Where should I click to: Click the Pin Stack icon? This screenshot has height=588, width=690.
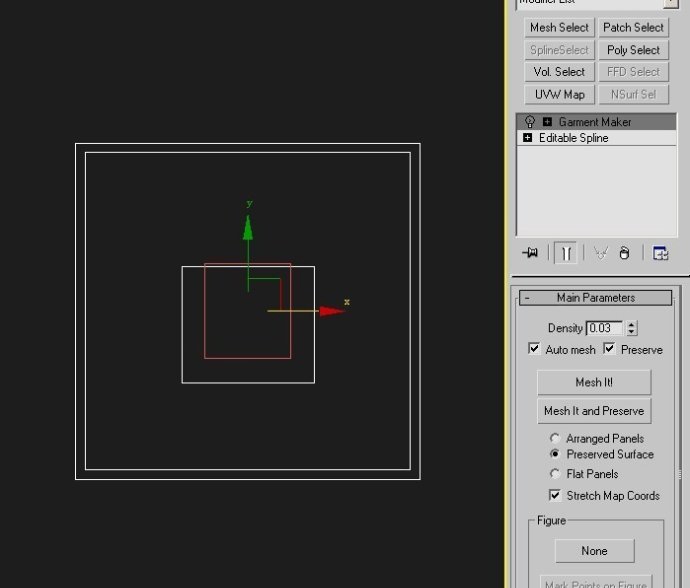(x=530, y=253)
